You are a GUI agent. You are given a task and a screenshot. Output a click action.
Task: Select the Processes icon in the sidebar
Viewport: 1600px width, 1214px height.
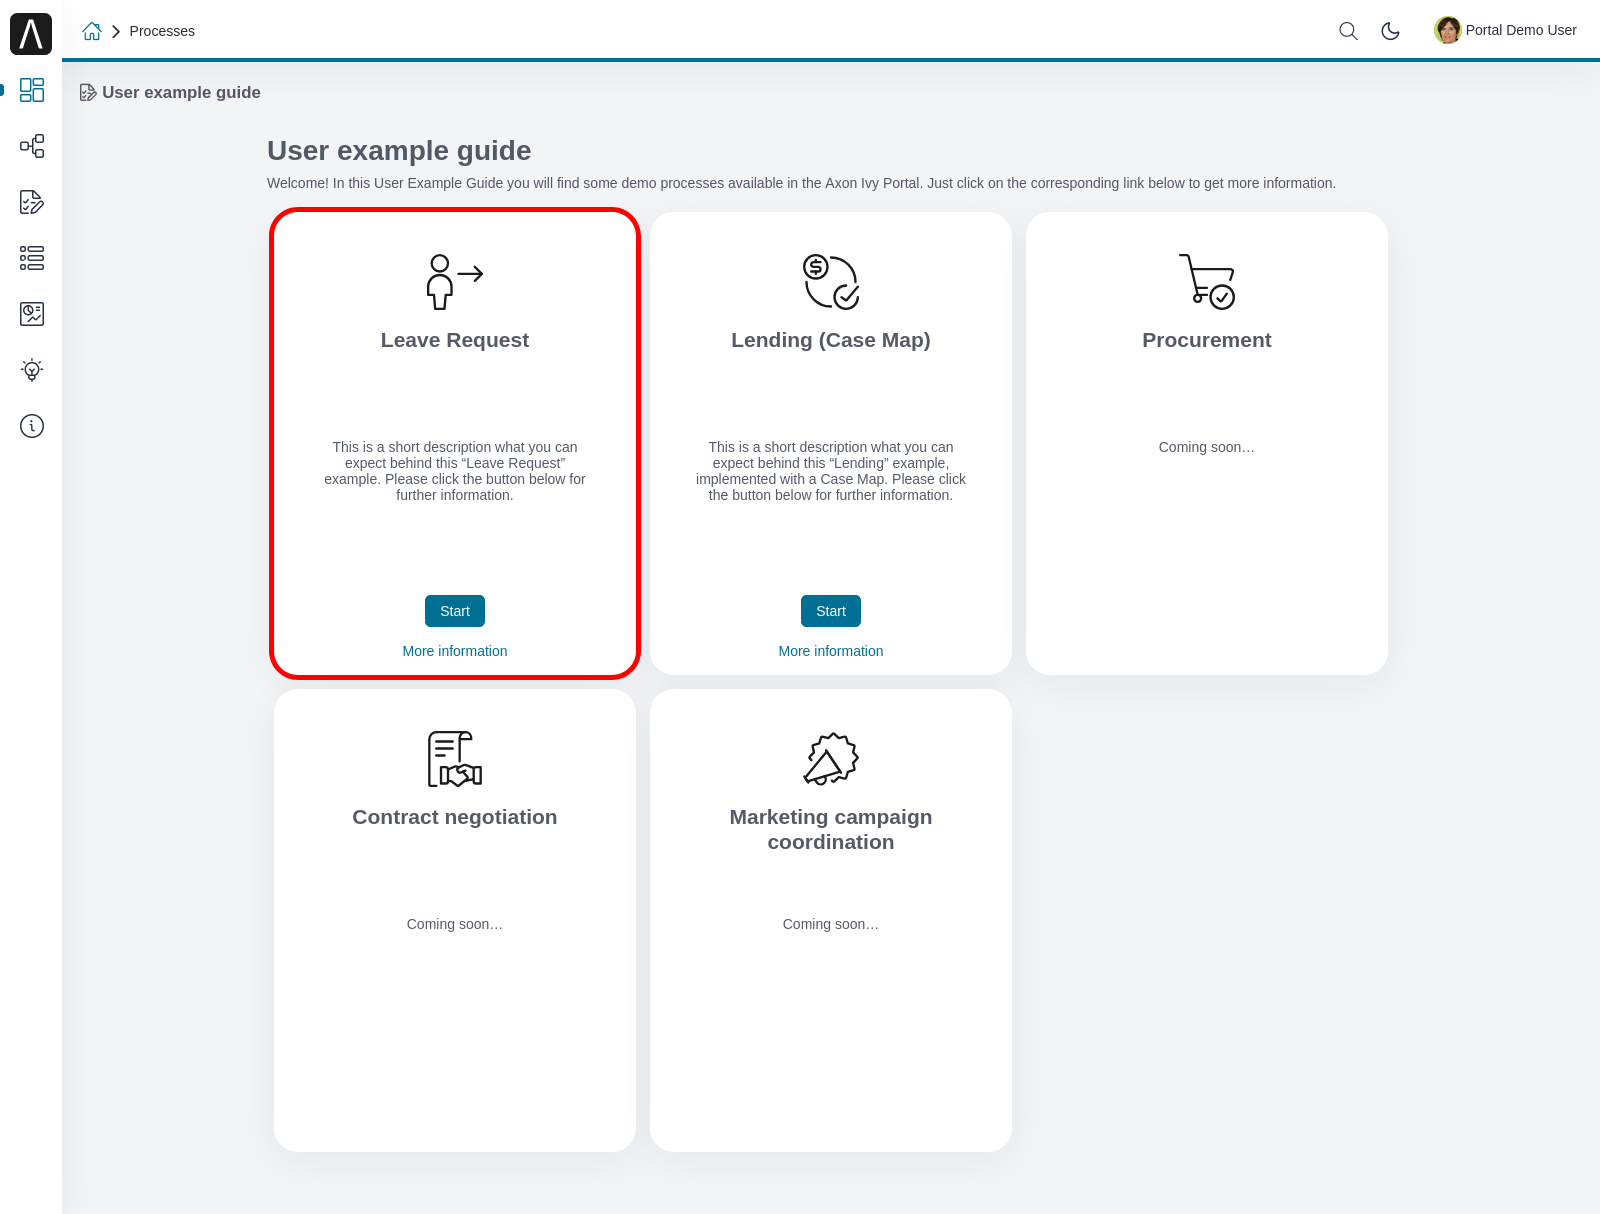point(32,146)
